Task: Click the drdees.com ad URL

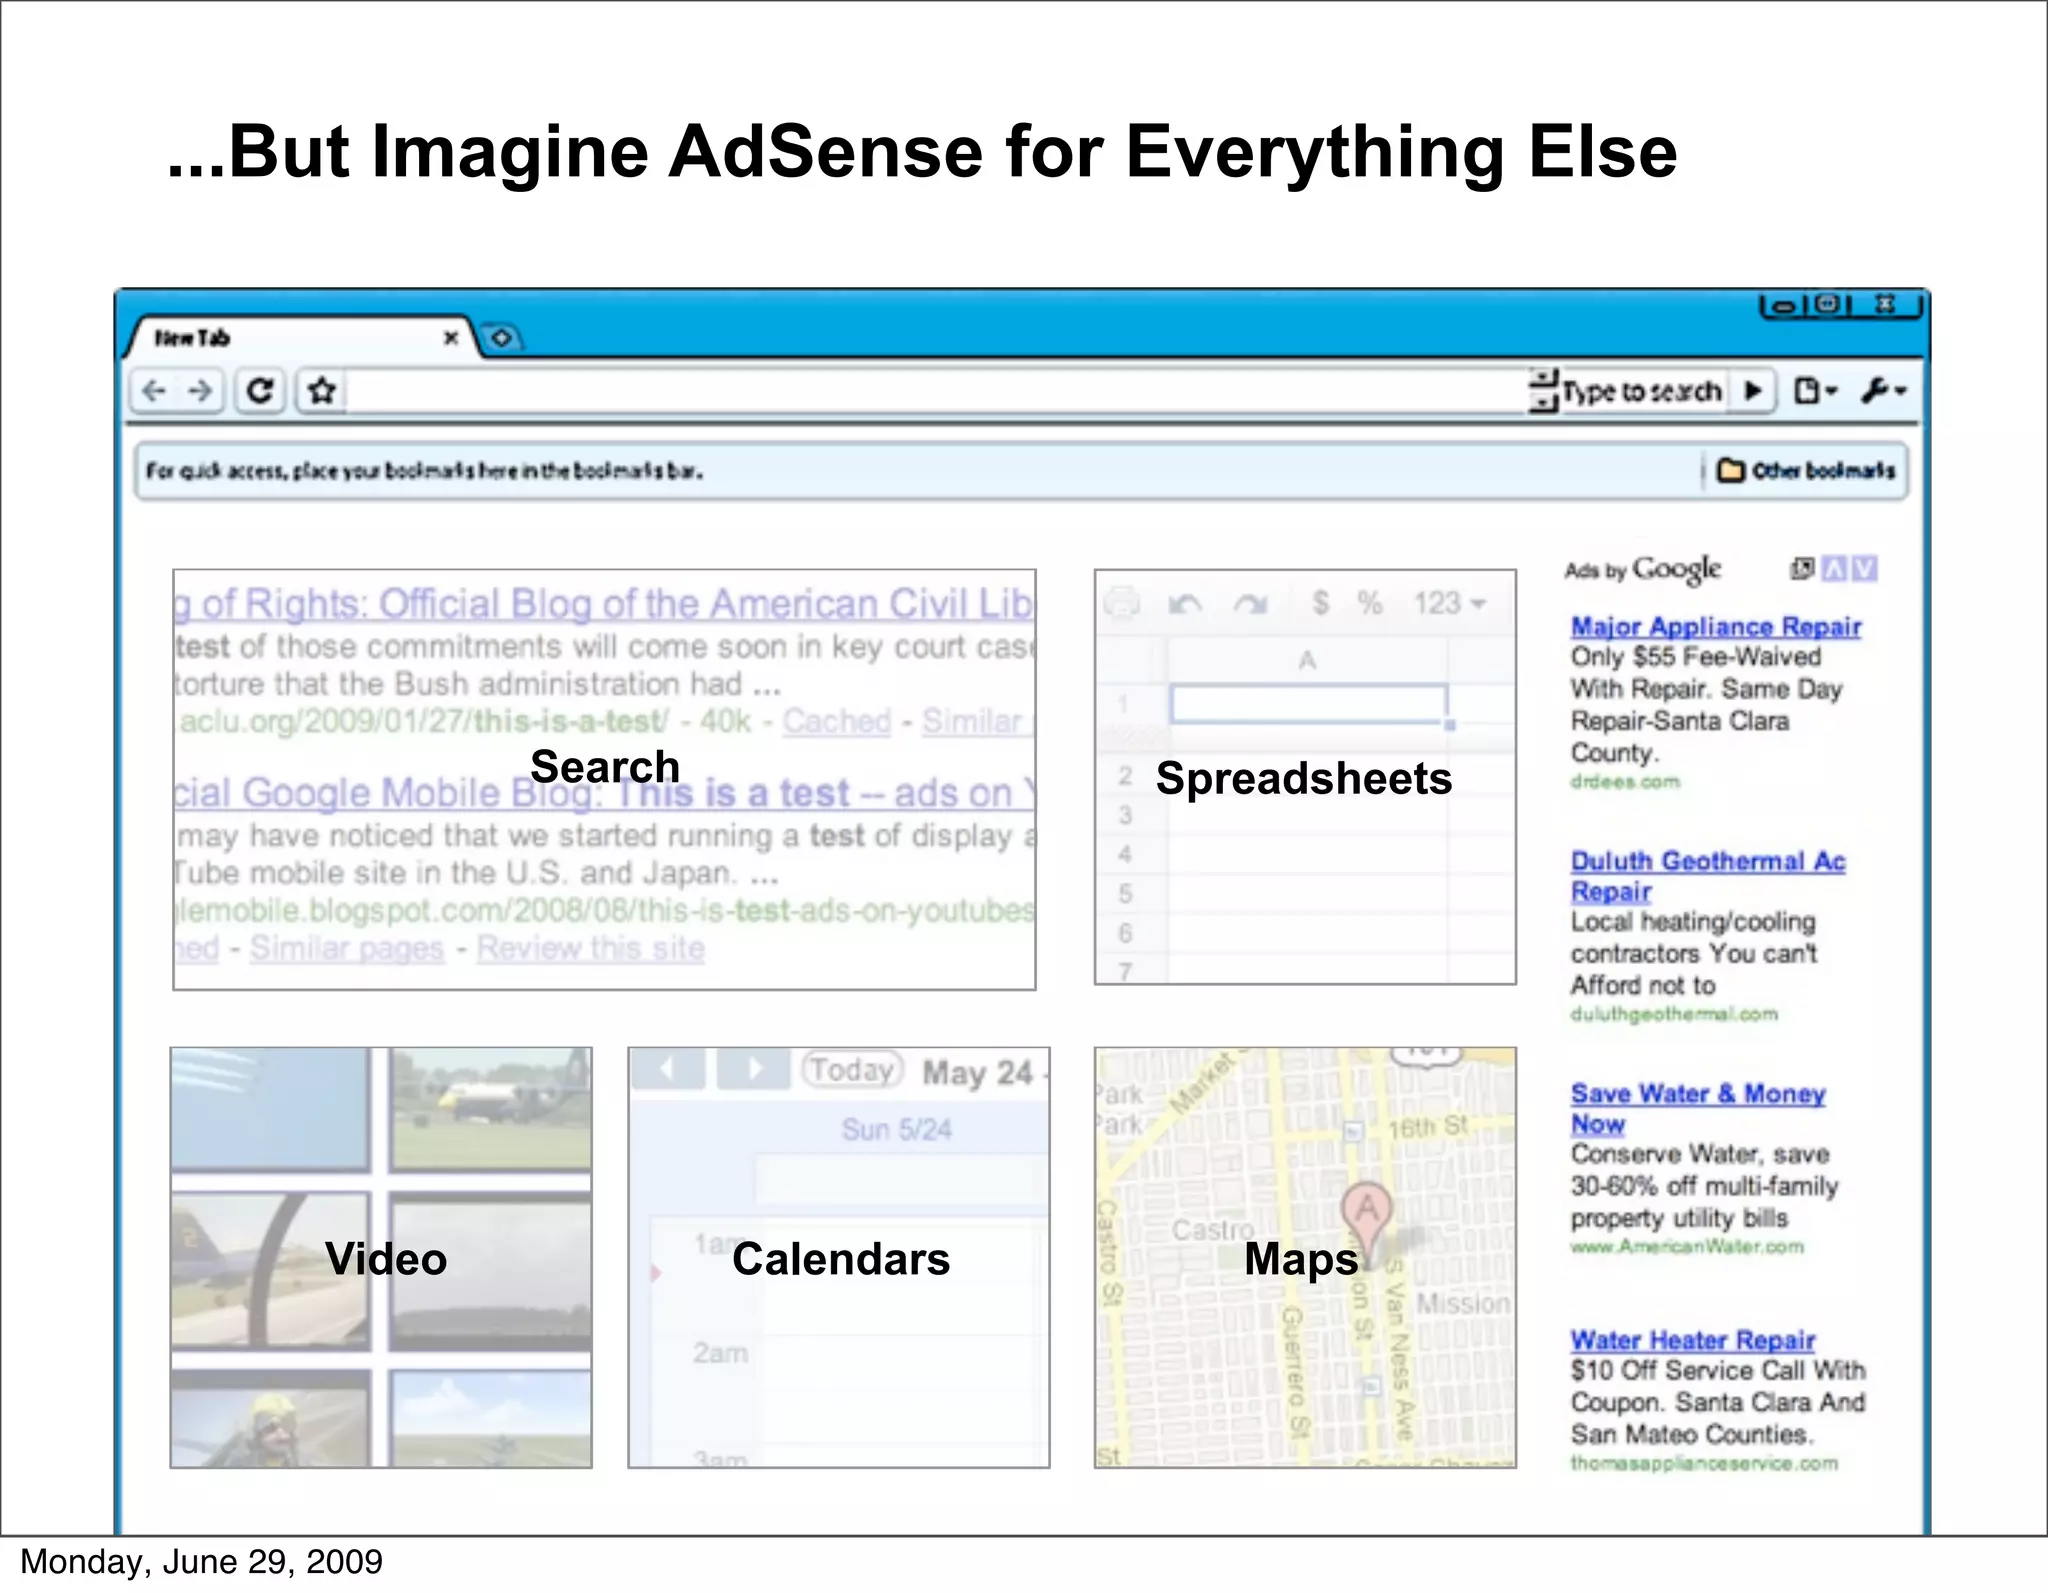Action: tap(1625, 782)
